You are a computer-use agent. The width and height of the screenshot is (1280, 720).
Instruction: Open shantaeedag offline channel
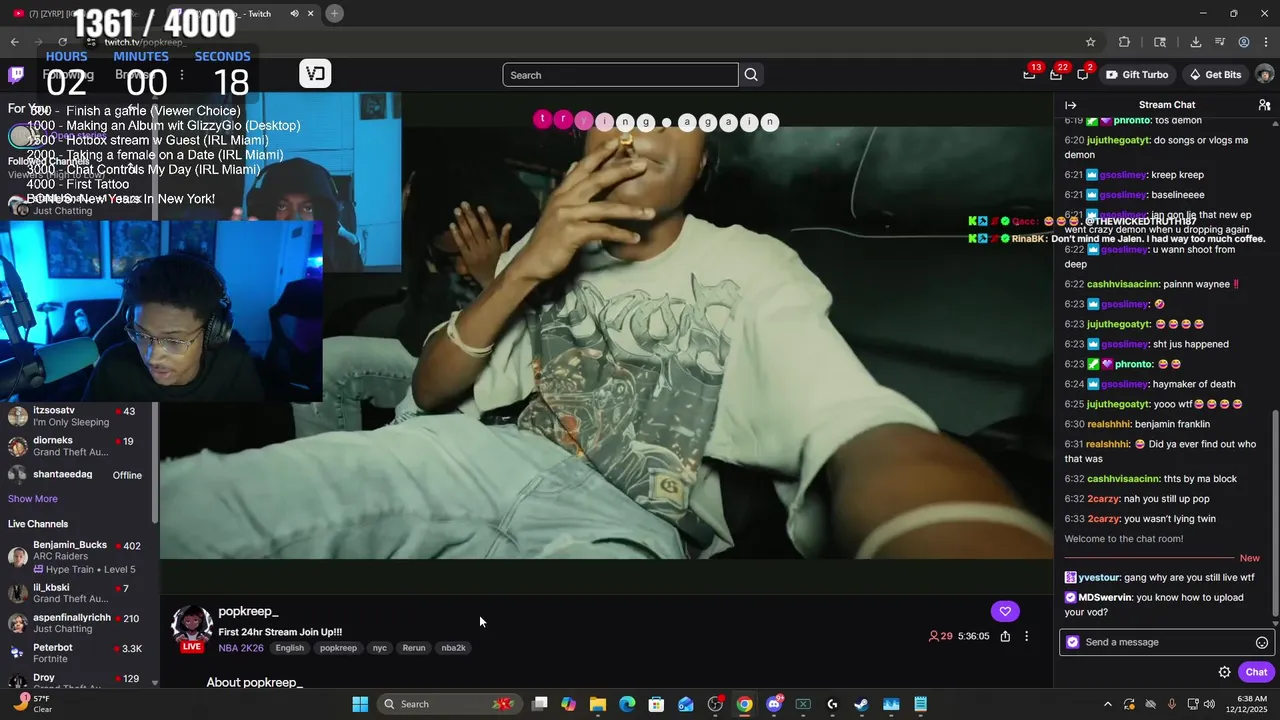[x=78, y=474]
